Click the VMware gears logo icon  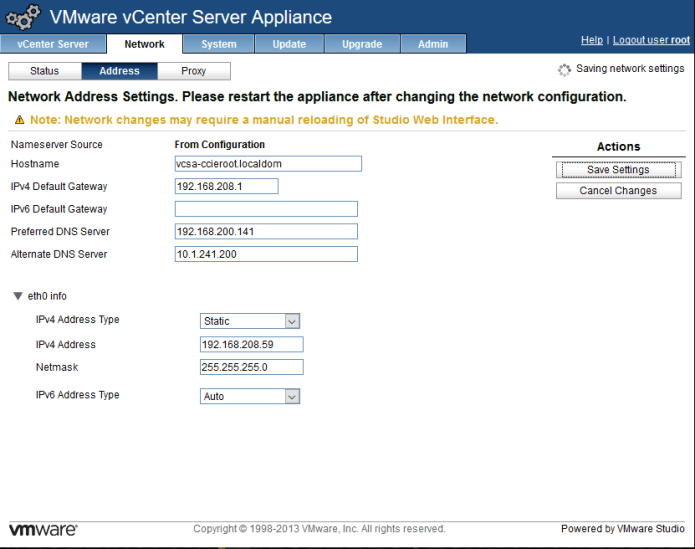[23, 17]
